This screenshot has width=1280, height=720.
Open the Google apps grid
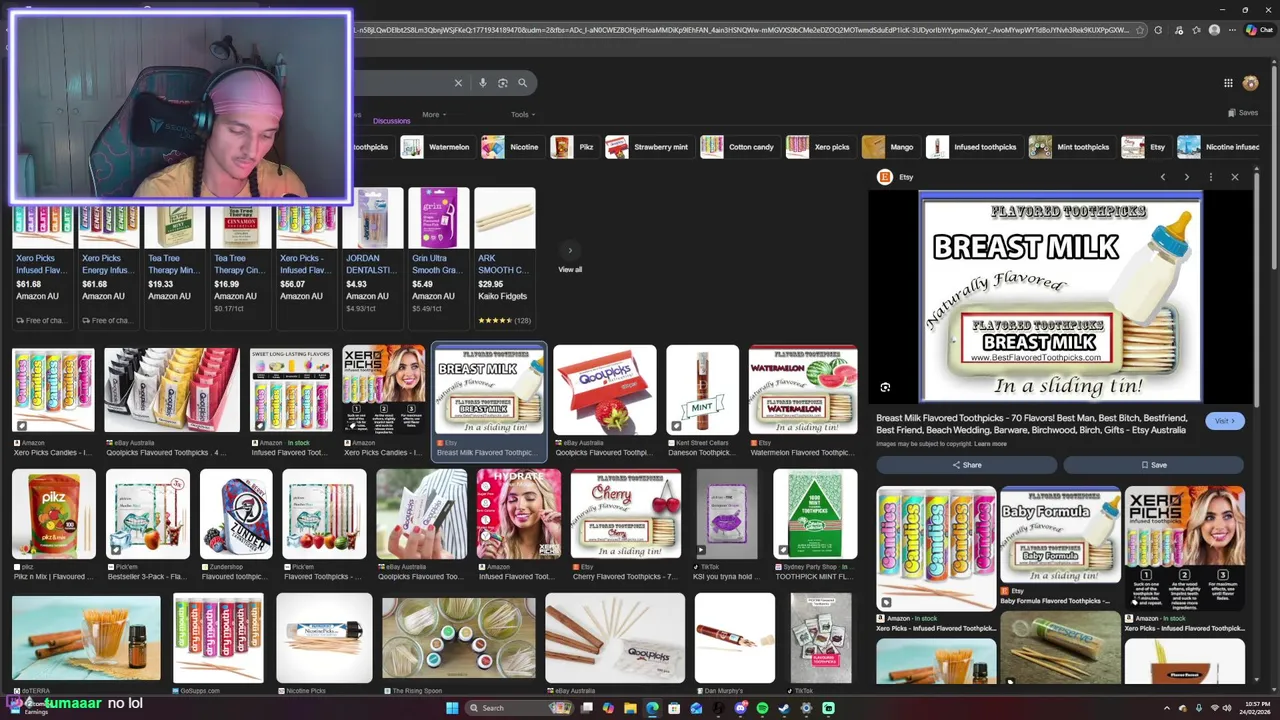(x=1228, y=83)
